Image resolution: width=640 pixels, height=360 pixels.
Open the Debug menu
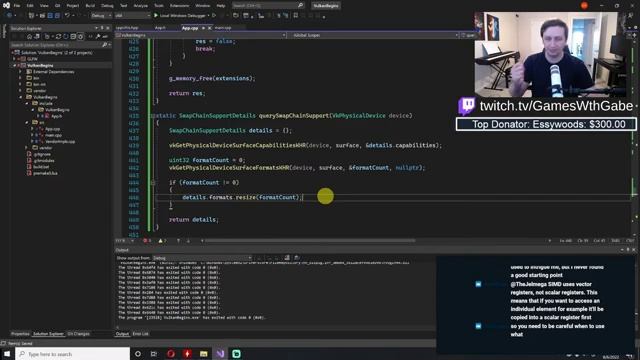pyautogui.click(x=107, y=6)
